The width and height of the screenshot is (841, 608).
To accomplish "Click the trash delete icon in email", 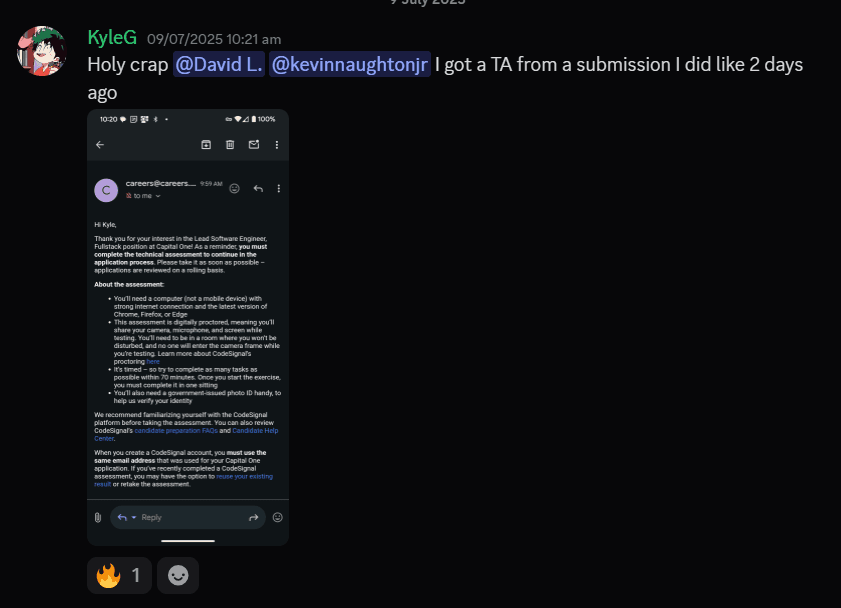I will [230, 145].
